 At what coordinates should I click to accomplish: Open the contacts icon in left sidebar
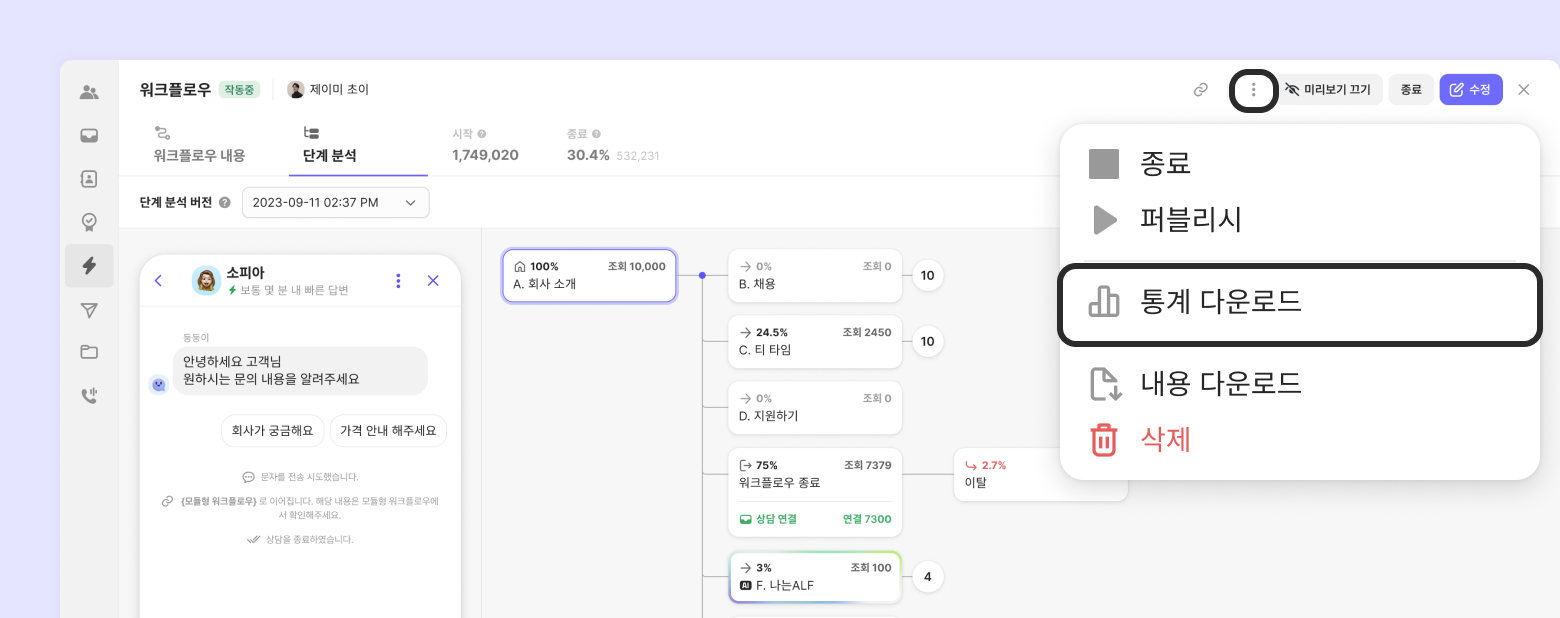click(89, 179)
